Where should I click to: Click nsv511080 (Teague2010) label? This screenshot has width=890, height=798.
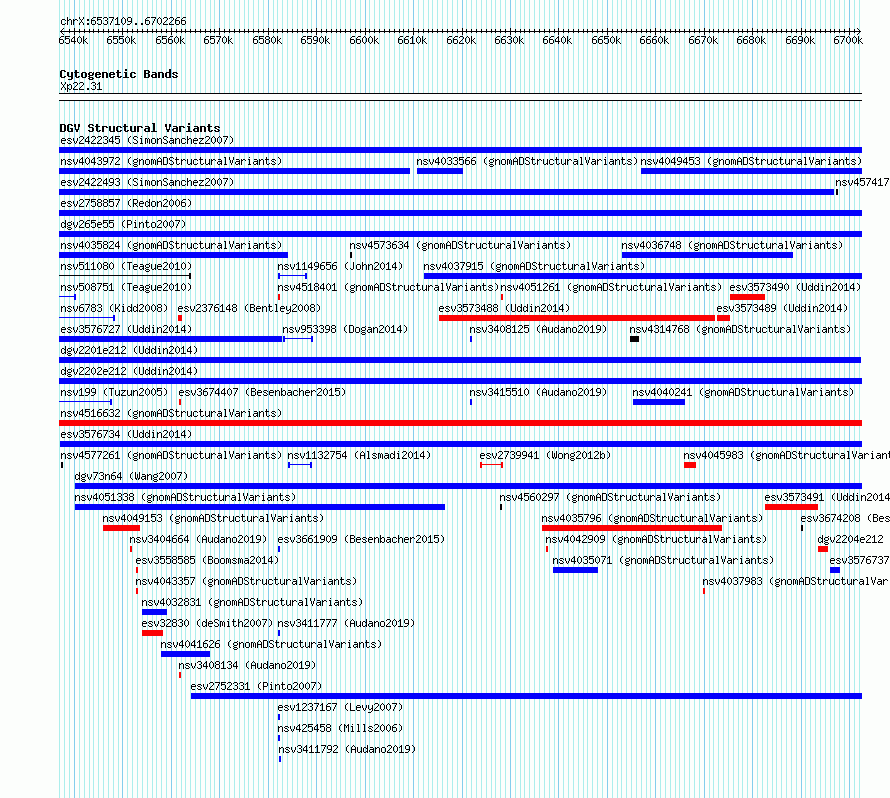click(126, 266)
